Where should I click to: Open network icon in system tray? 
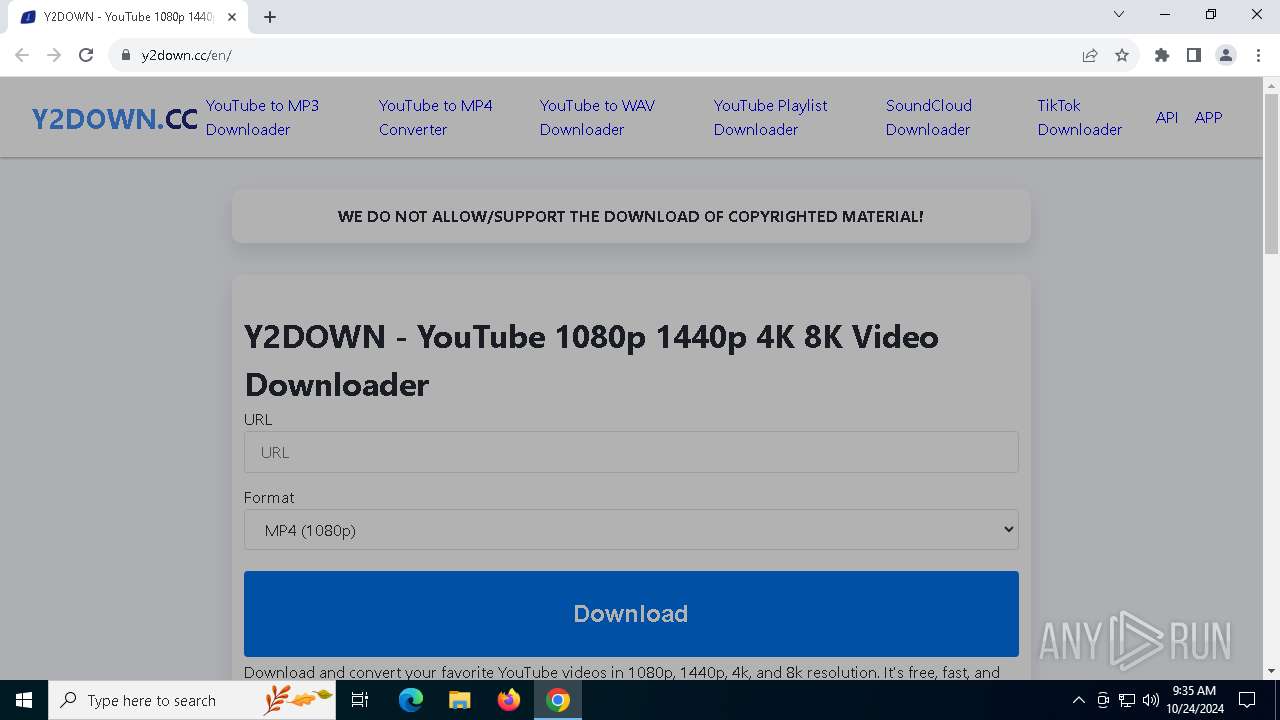point(1127,700)
